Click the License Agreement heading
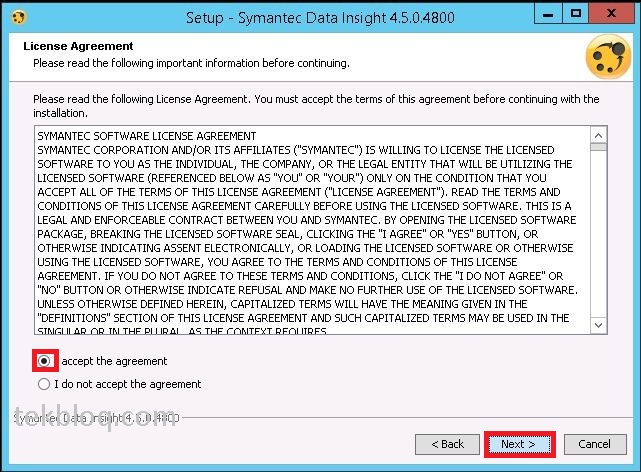Viewport: 641px width, 472px height. [78, 46]
